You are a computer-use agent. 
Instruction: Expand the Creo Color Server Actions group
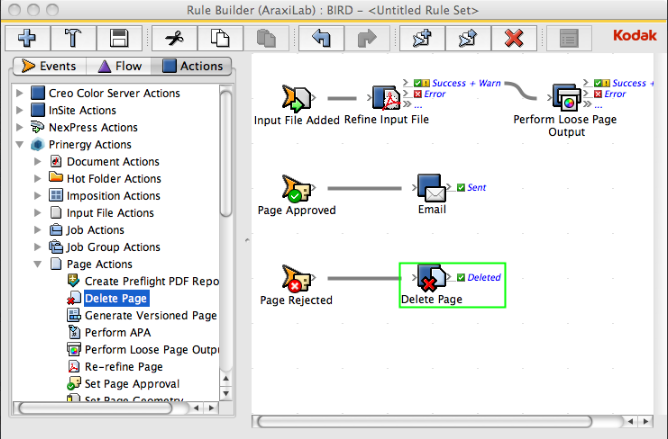coord(22,94)
